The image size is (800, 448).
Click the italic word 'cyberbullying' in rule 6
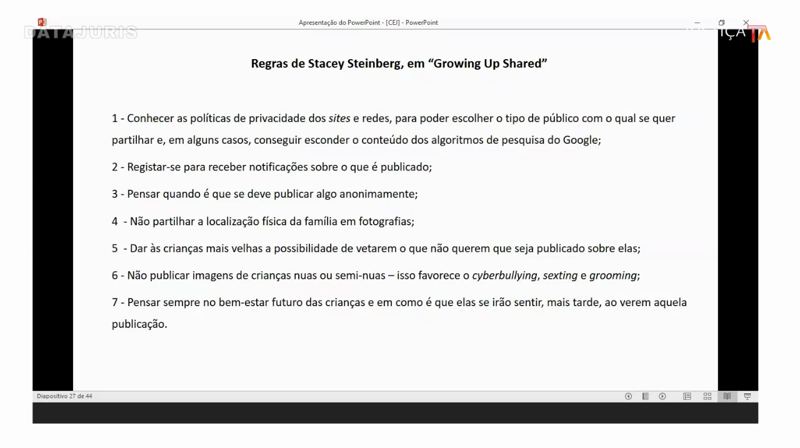pyautogui.click(x=504, y=275)
